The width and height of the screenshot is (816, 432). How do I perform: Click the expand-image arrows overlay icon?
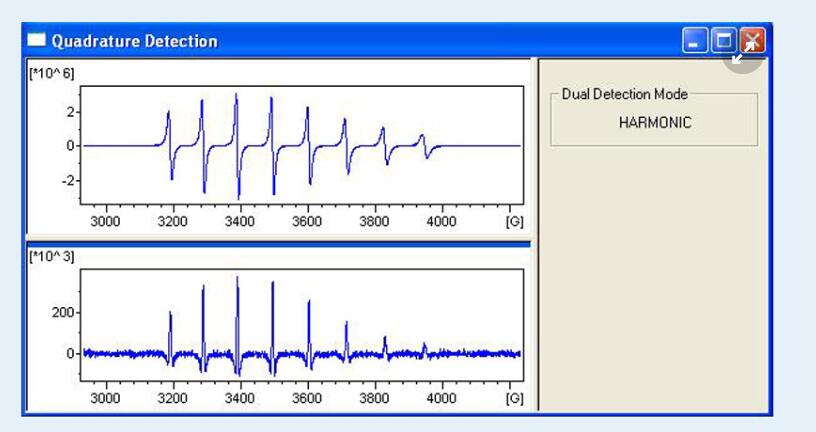743,51
